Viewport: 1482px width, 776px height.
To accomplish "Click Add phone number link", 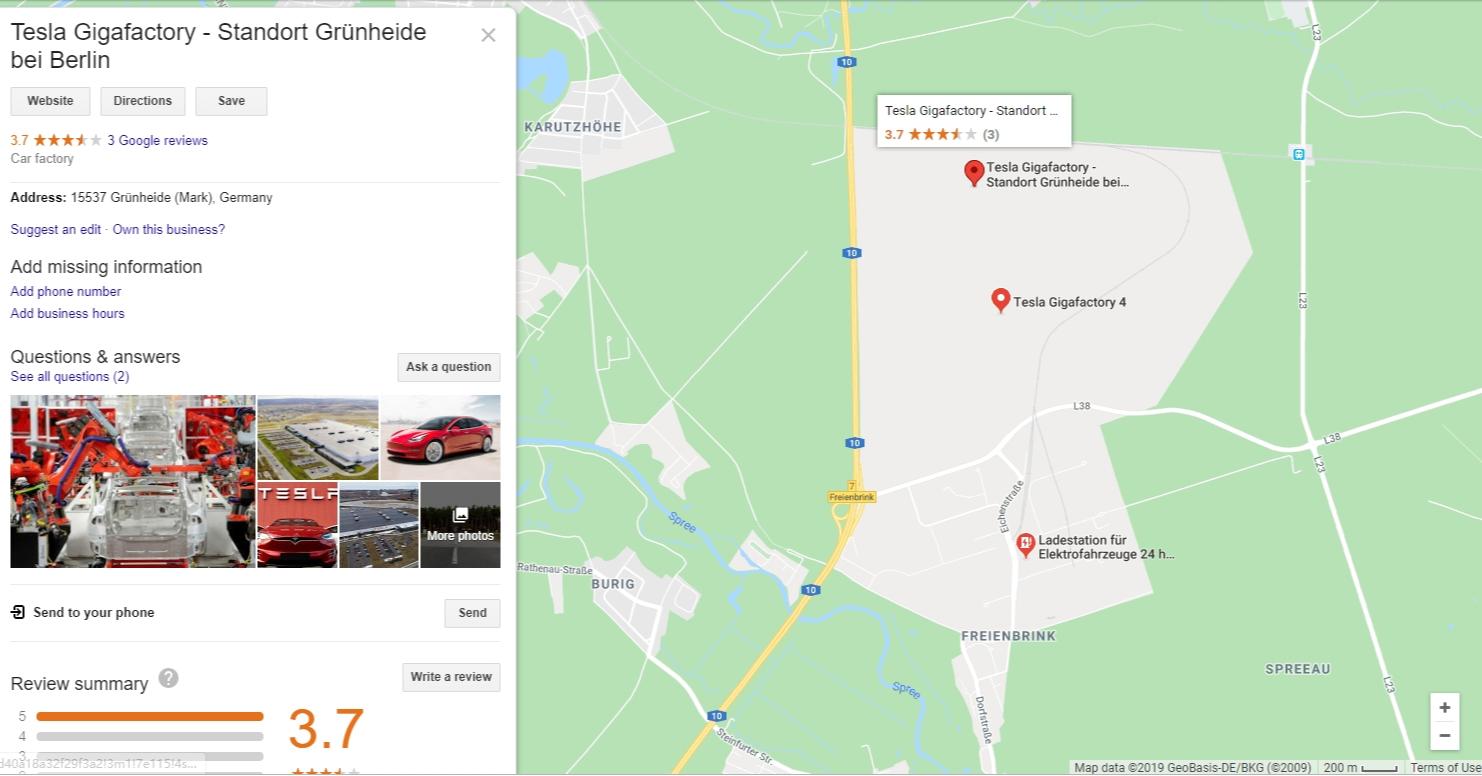I will (x=66, y=292).
